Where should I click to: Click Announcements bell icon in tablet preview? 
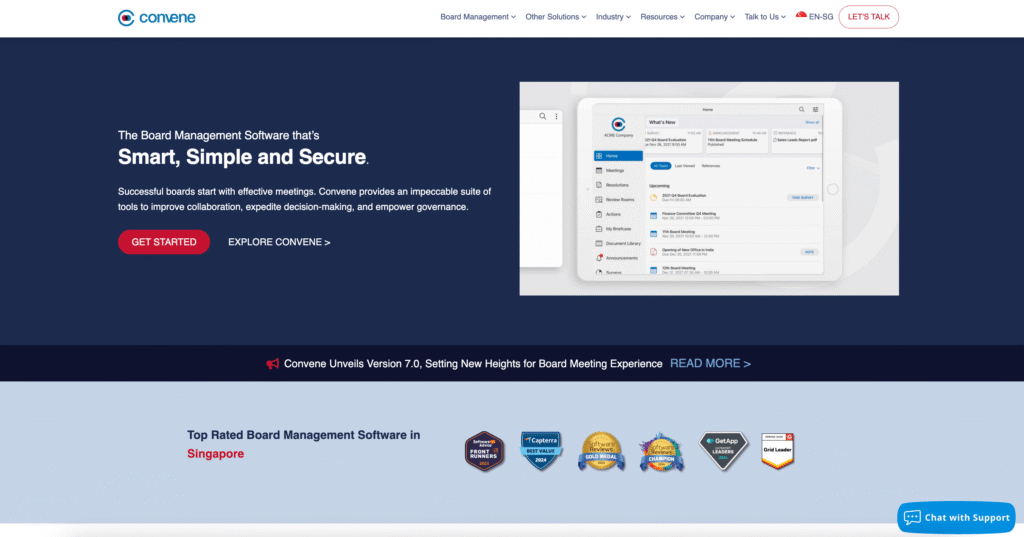point(599,258)
